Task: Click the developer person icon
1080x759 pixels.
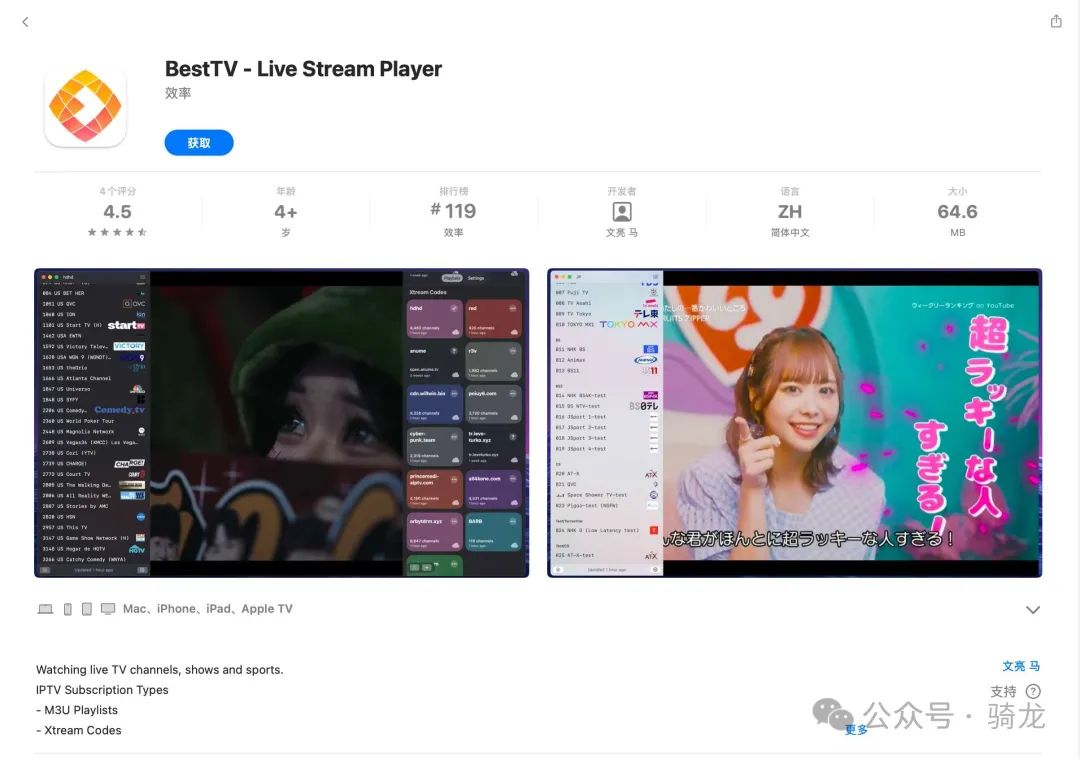Action: (x=621, y=211)
